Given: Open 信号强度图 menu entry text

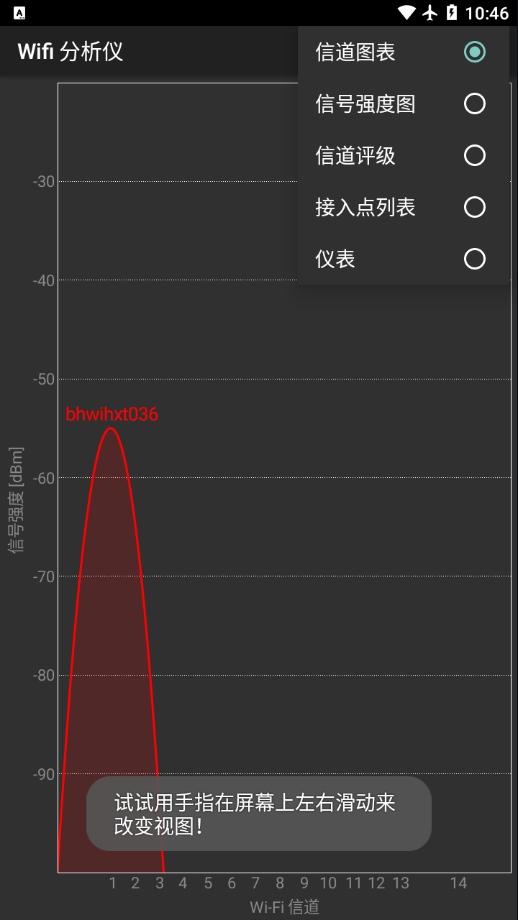Looking at the screenshot, I should 365,104.
